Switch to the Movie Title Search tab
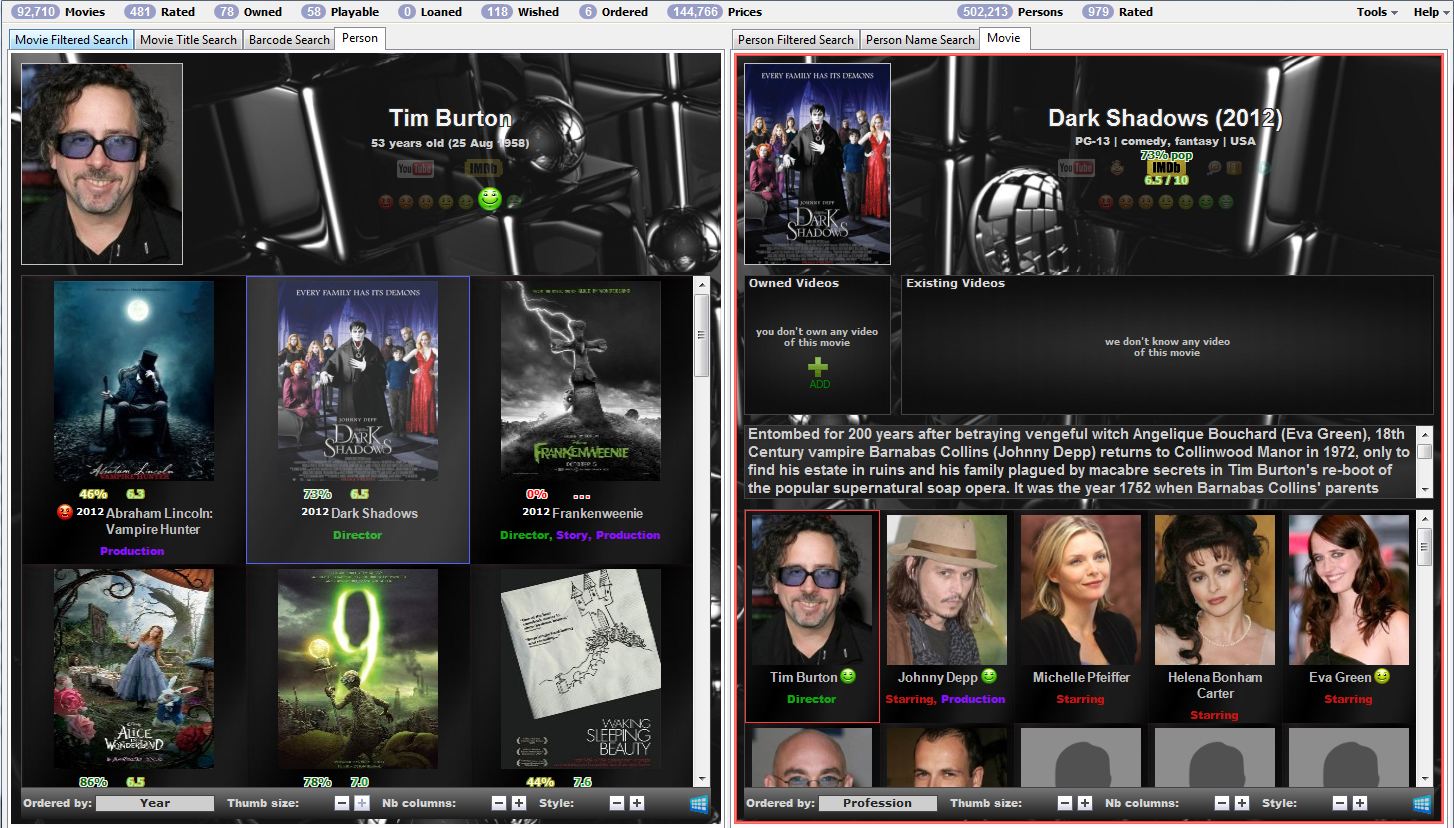 tap(188, 40)
